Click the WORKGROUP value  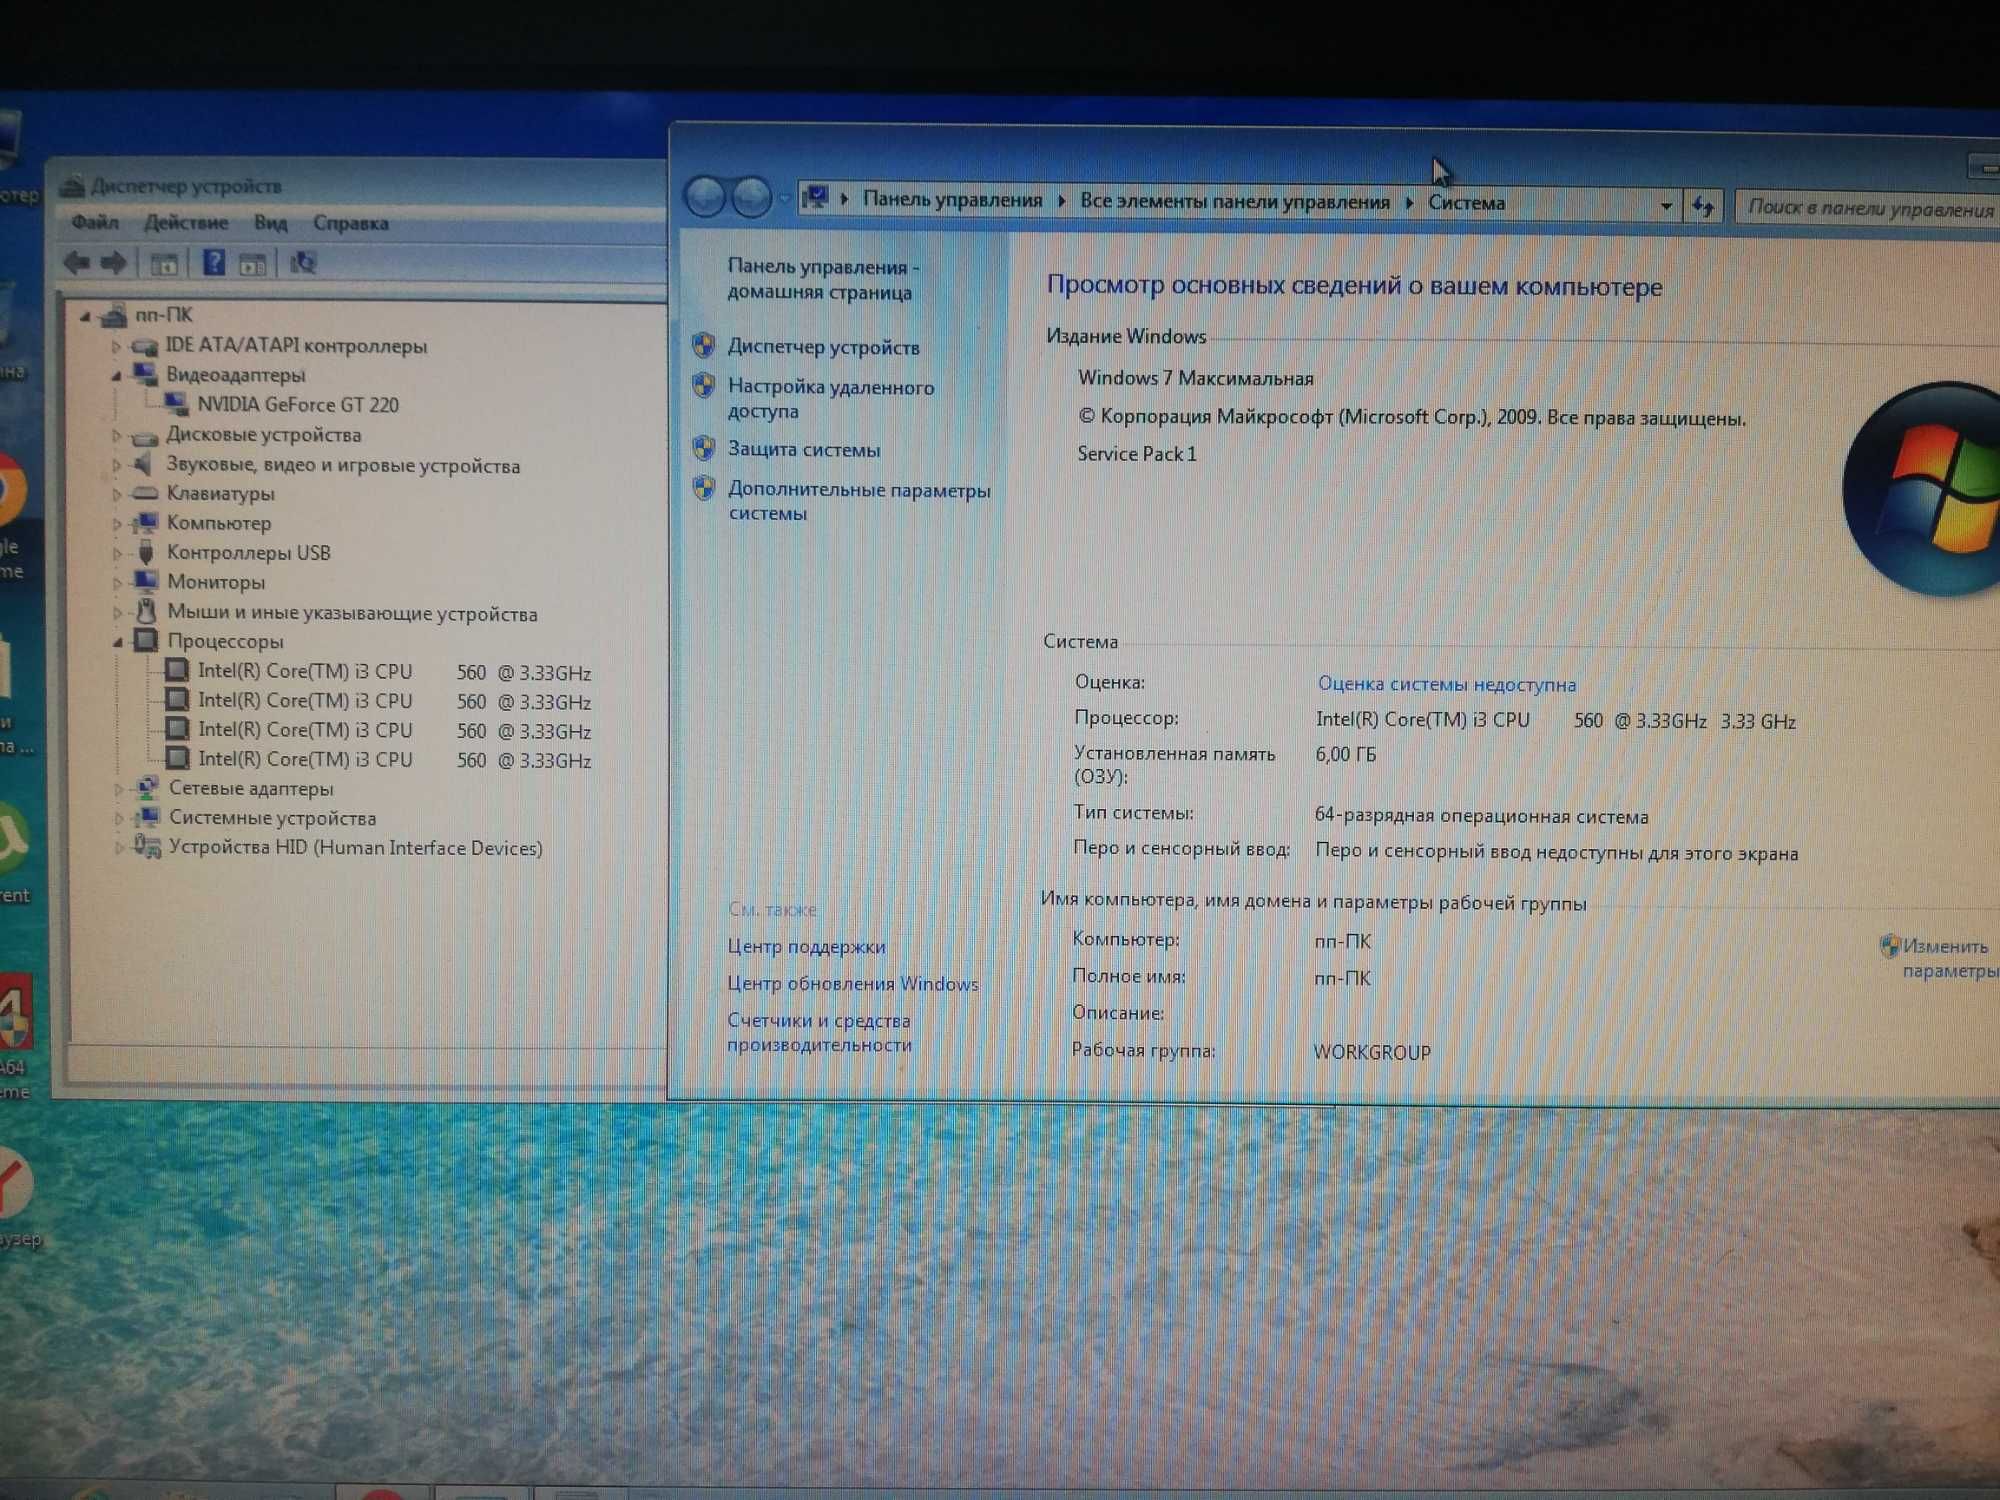coord(1372,1052)
